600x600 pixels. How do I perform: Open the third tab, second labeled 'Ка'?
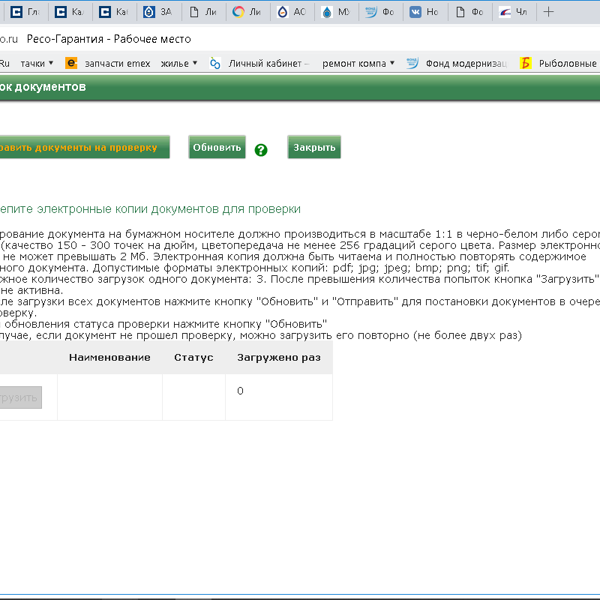click(x=114, y=12)
